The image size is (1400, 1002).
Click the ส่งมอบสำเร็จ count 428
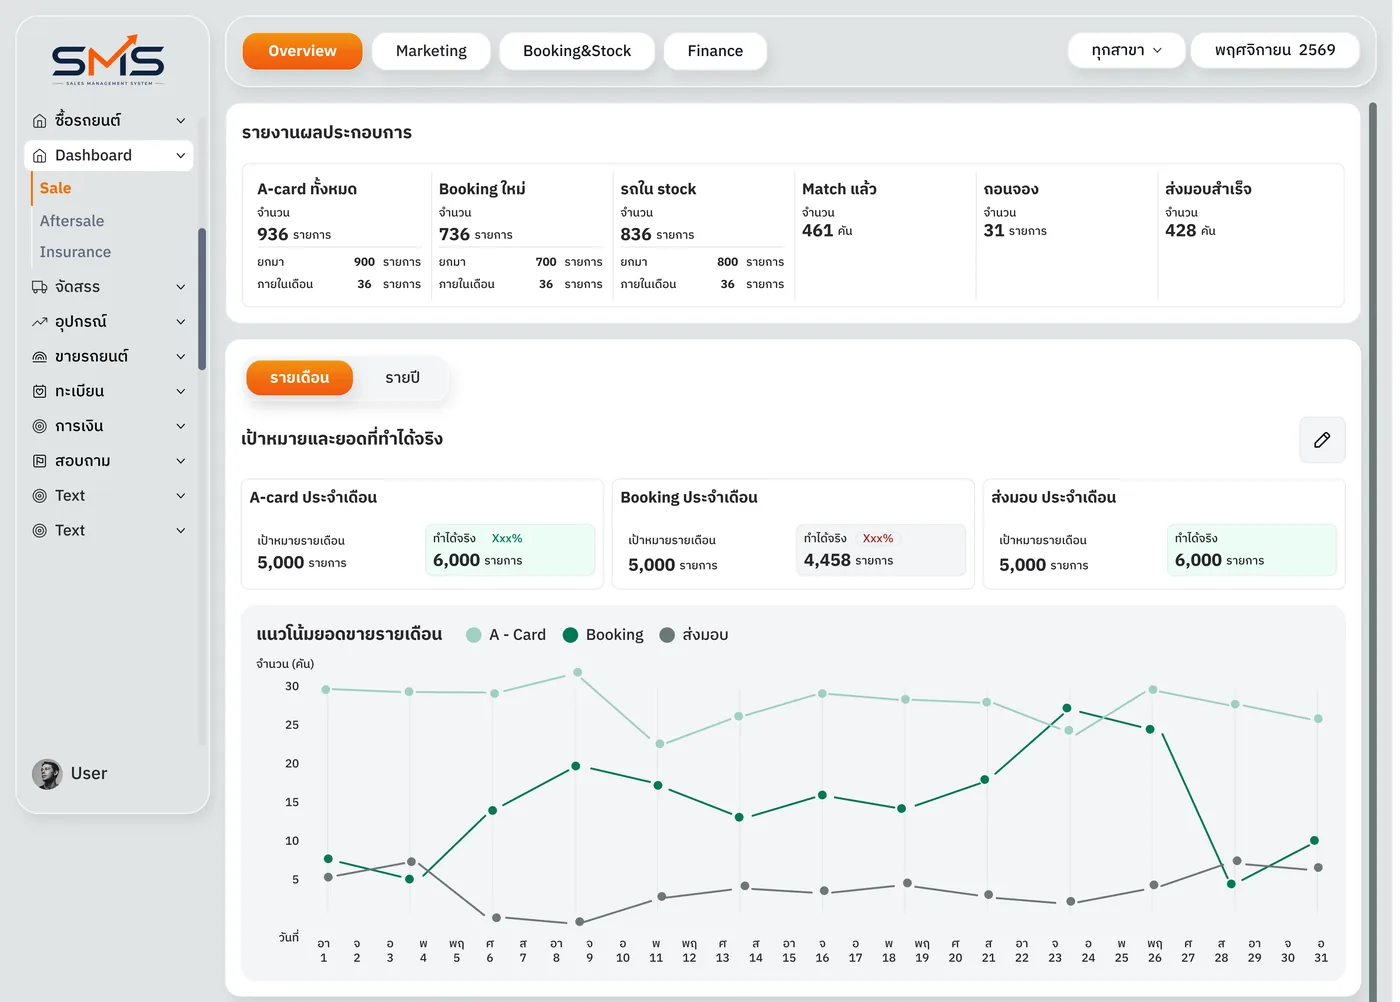[x=1180, y=230]
